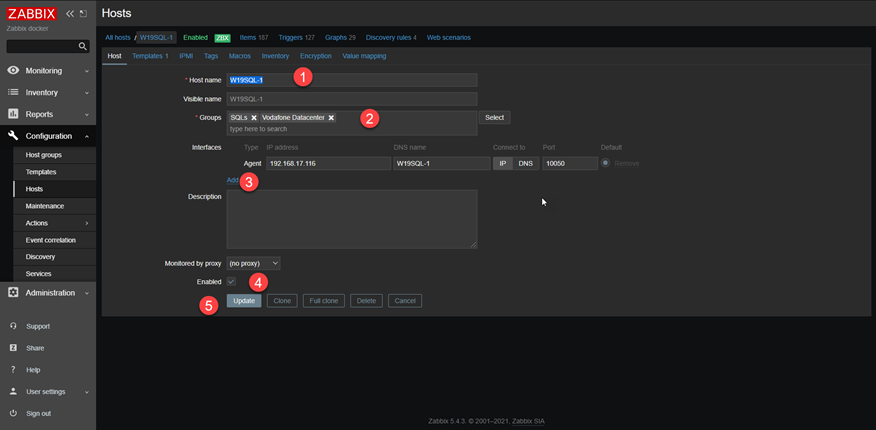Screen dimensions: 876x430
Task: Open the IPMI tab
Action: coord(186,56)
